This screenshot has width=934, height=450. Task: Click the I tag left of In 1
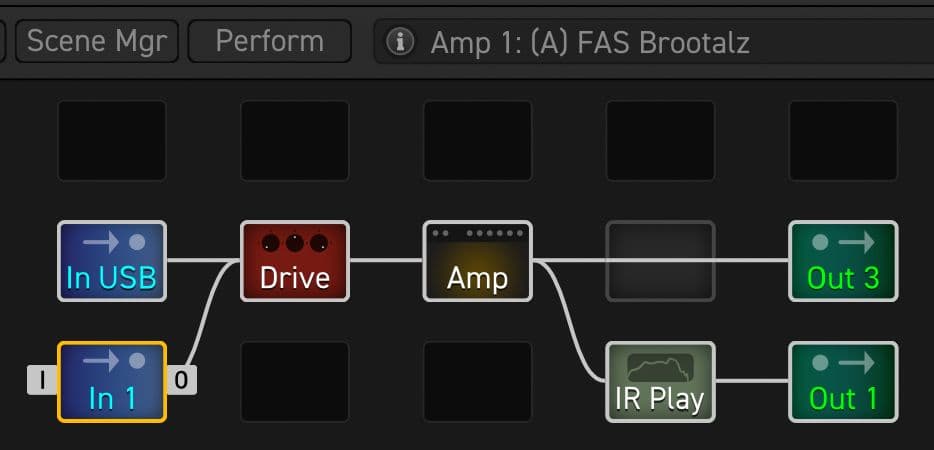point(42,380)
